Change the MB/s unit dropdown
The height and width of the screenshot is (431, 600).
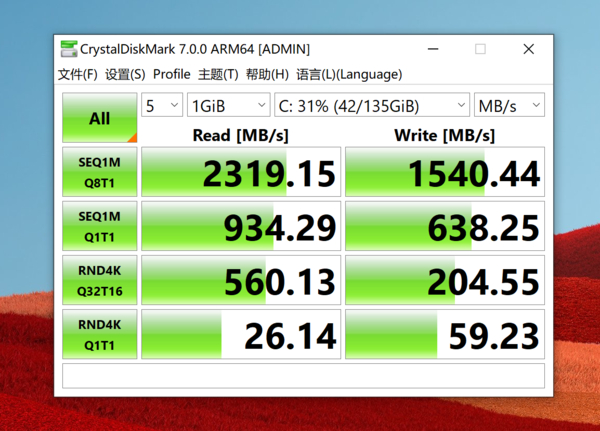click(x=509, y=105)
